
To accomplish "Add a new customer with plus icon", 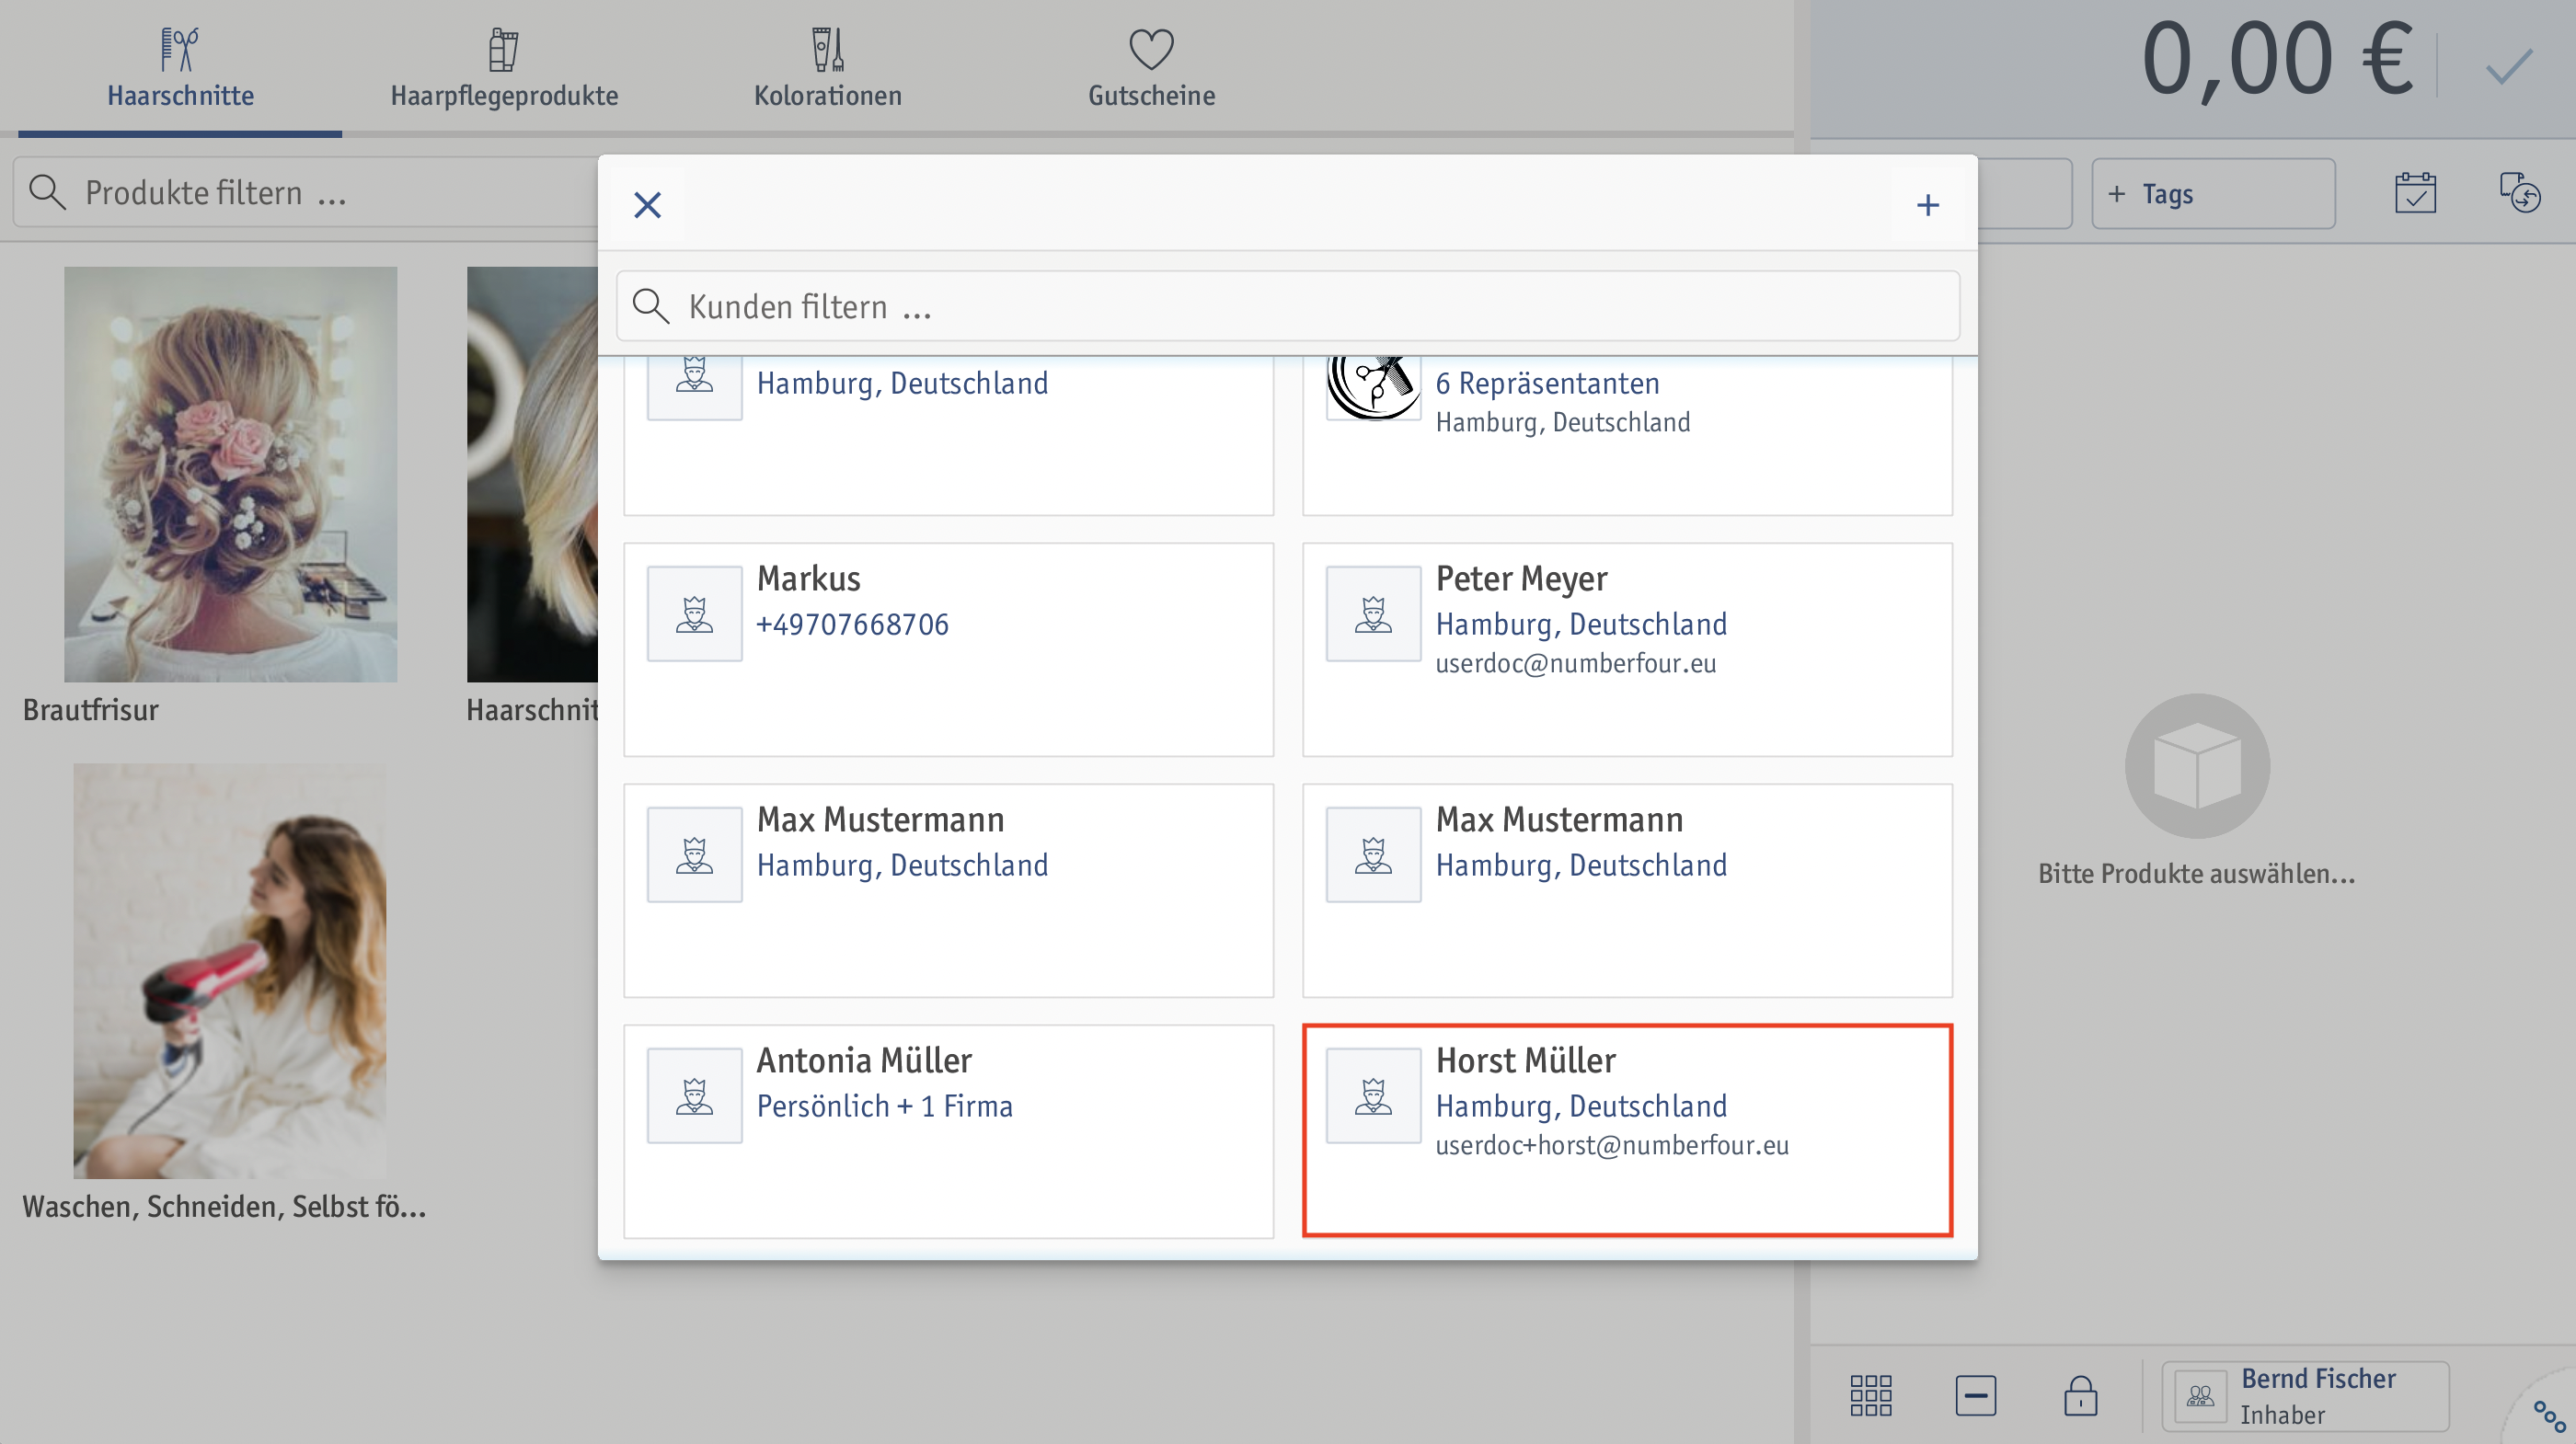I will point(1927,205).
